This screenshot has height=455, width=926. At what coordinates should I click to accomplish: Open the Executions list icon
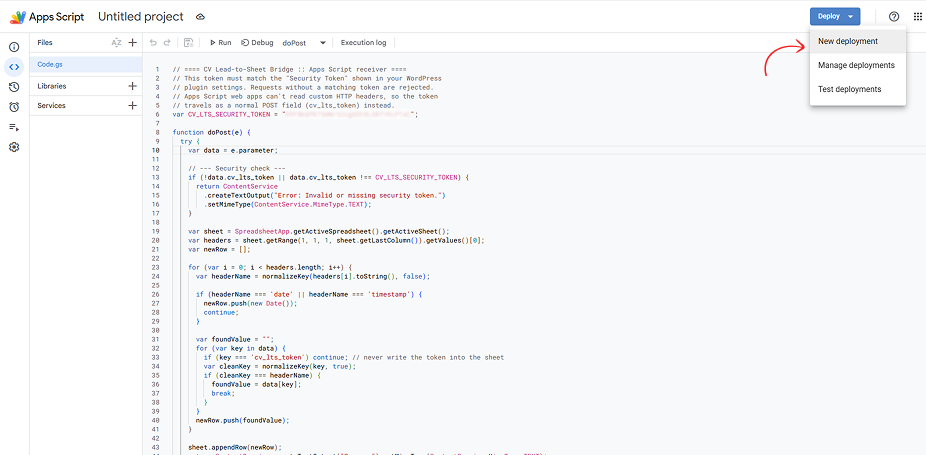(14, 127)
